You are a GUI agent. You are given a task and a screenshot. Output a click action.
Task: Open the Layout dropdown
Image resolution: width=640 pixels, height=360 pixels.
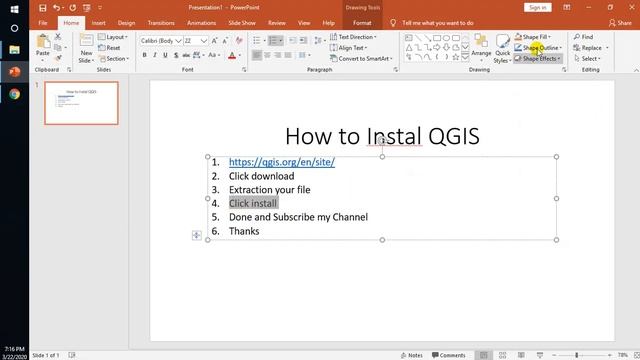[x=113, y=37]
